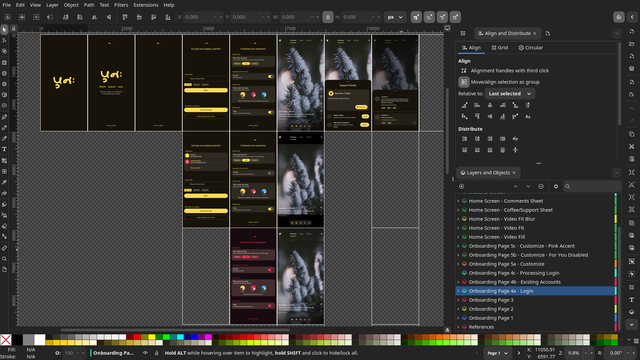Add a new layer in Layers panel
This screenshot has height=360, width=640.
(x=462, y=187)
